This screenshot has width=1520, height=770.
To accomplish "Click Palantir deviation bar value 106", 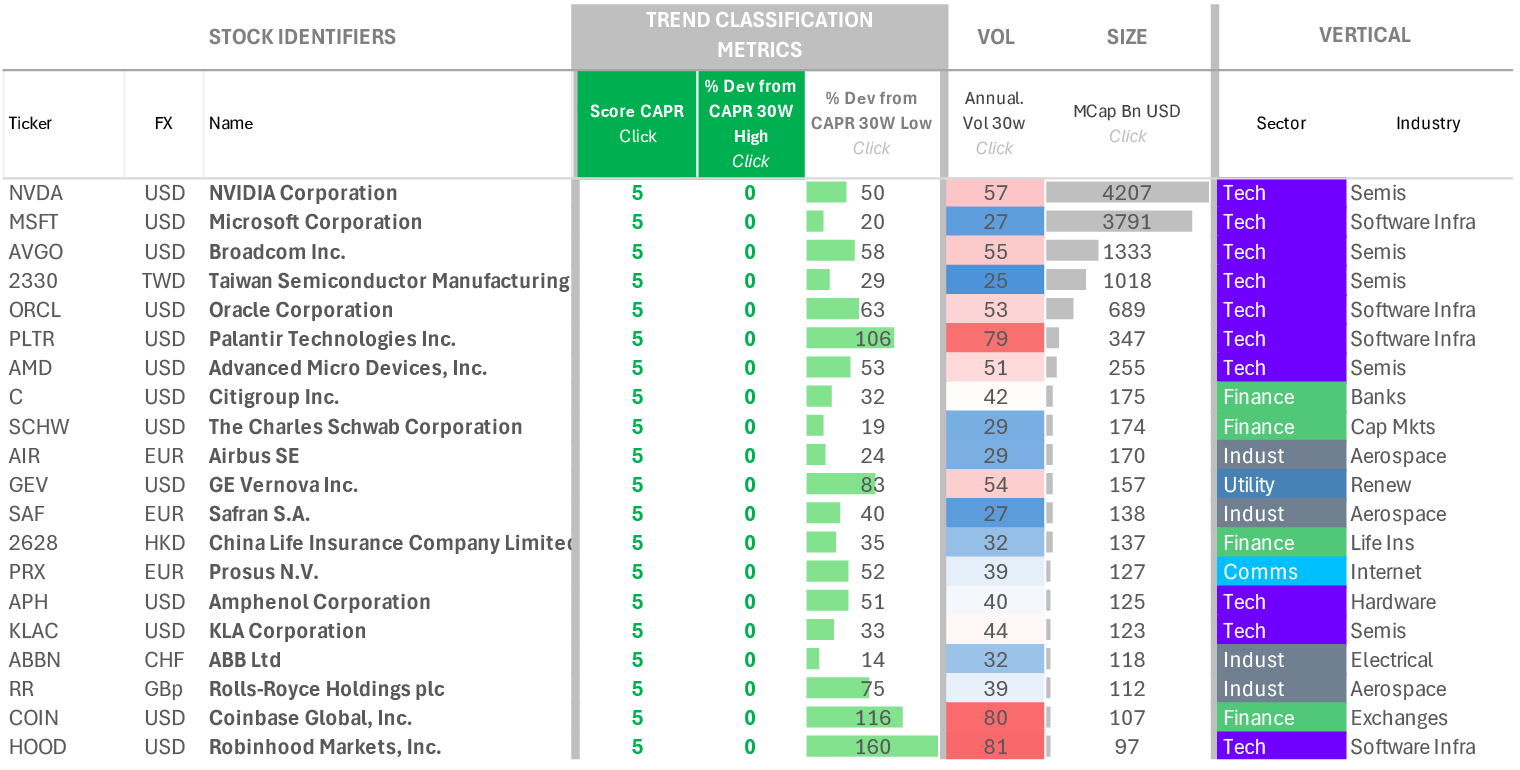I will coord(873,339).
